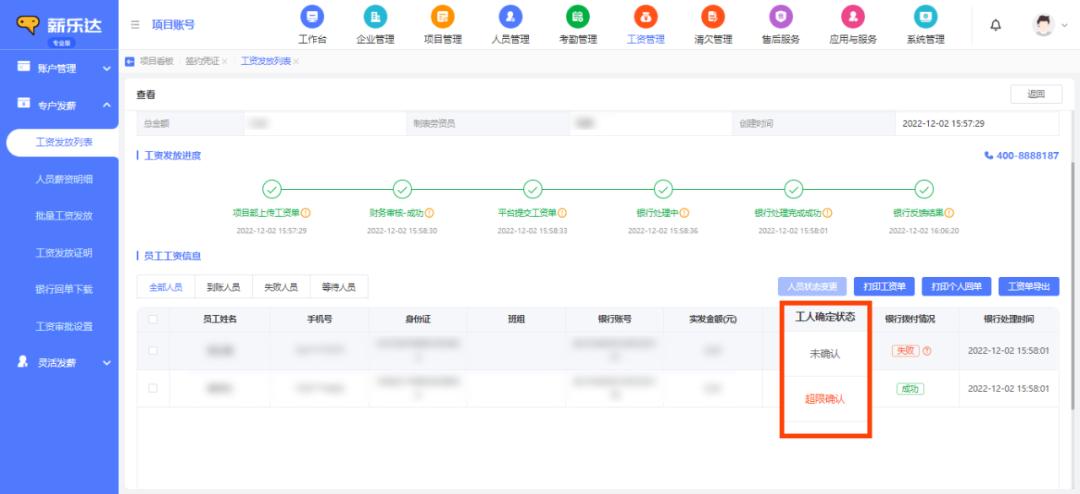1080x494 pixels.
Task: Open 工资审批设置 sidebar item
Action: point(64,327)
